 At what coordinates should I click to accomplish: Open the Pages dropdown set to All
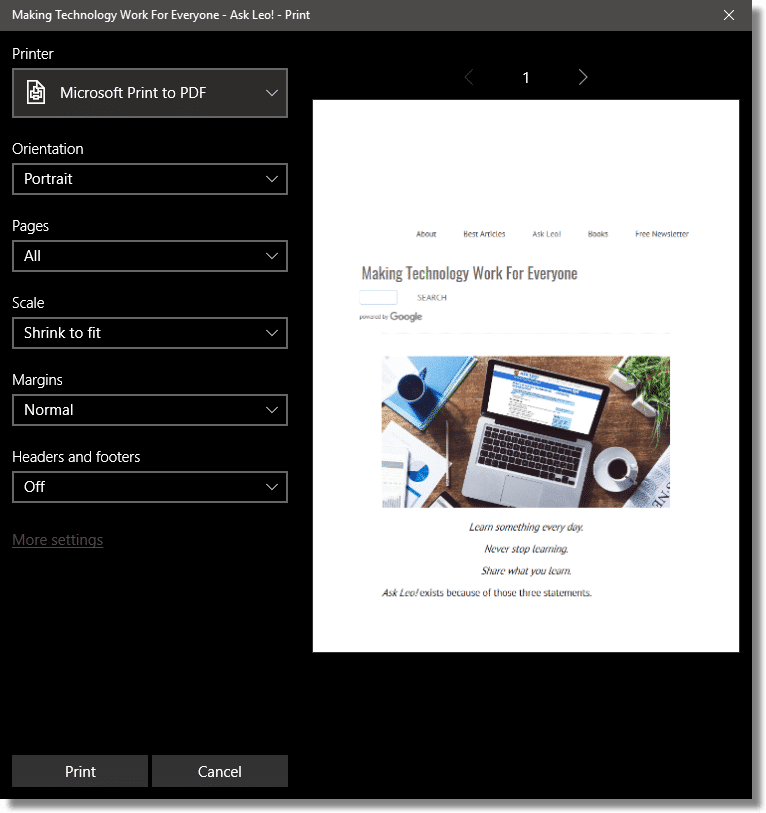coord(150,256)
